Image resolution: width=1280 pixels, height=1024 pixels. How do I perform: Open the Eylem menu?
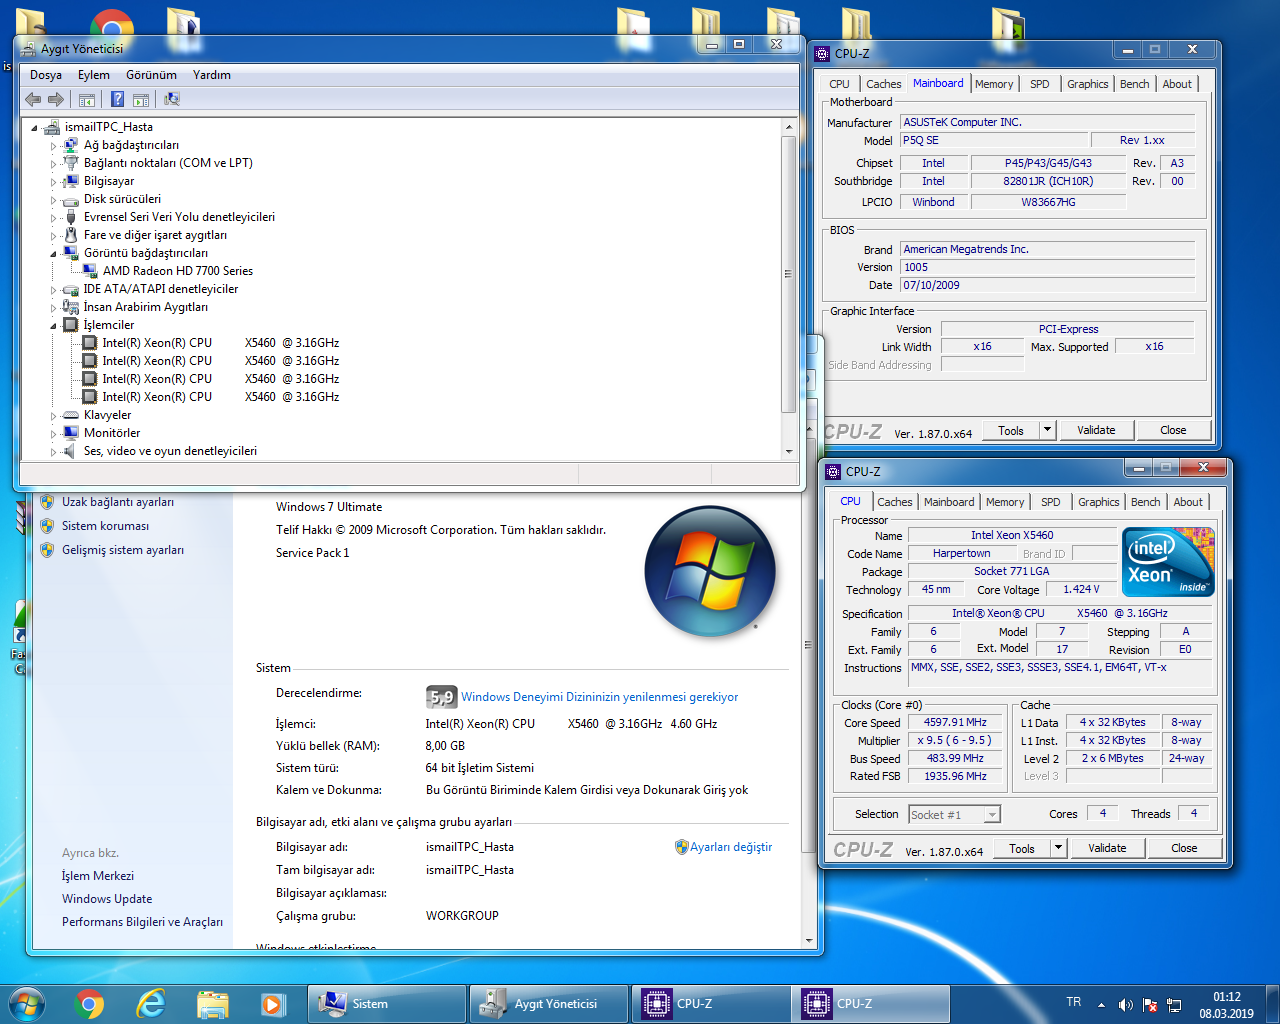94,75
